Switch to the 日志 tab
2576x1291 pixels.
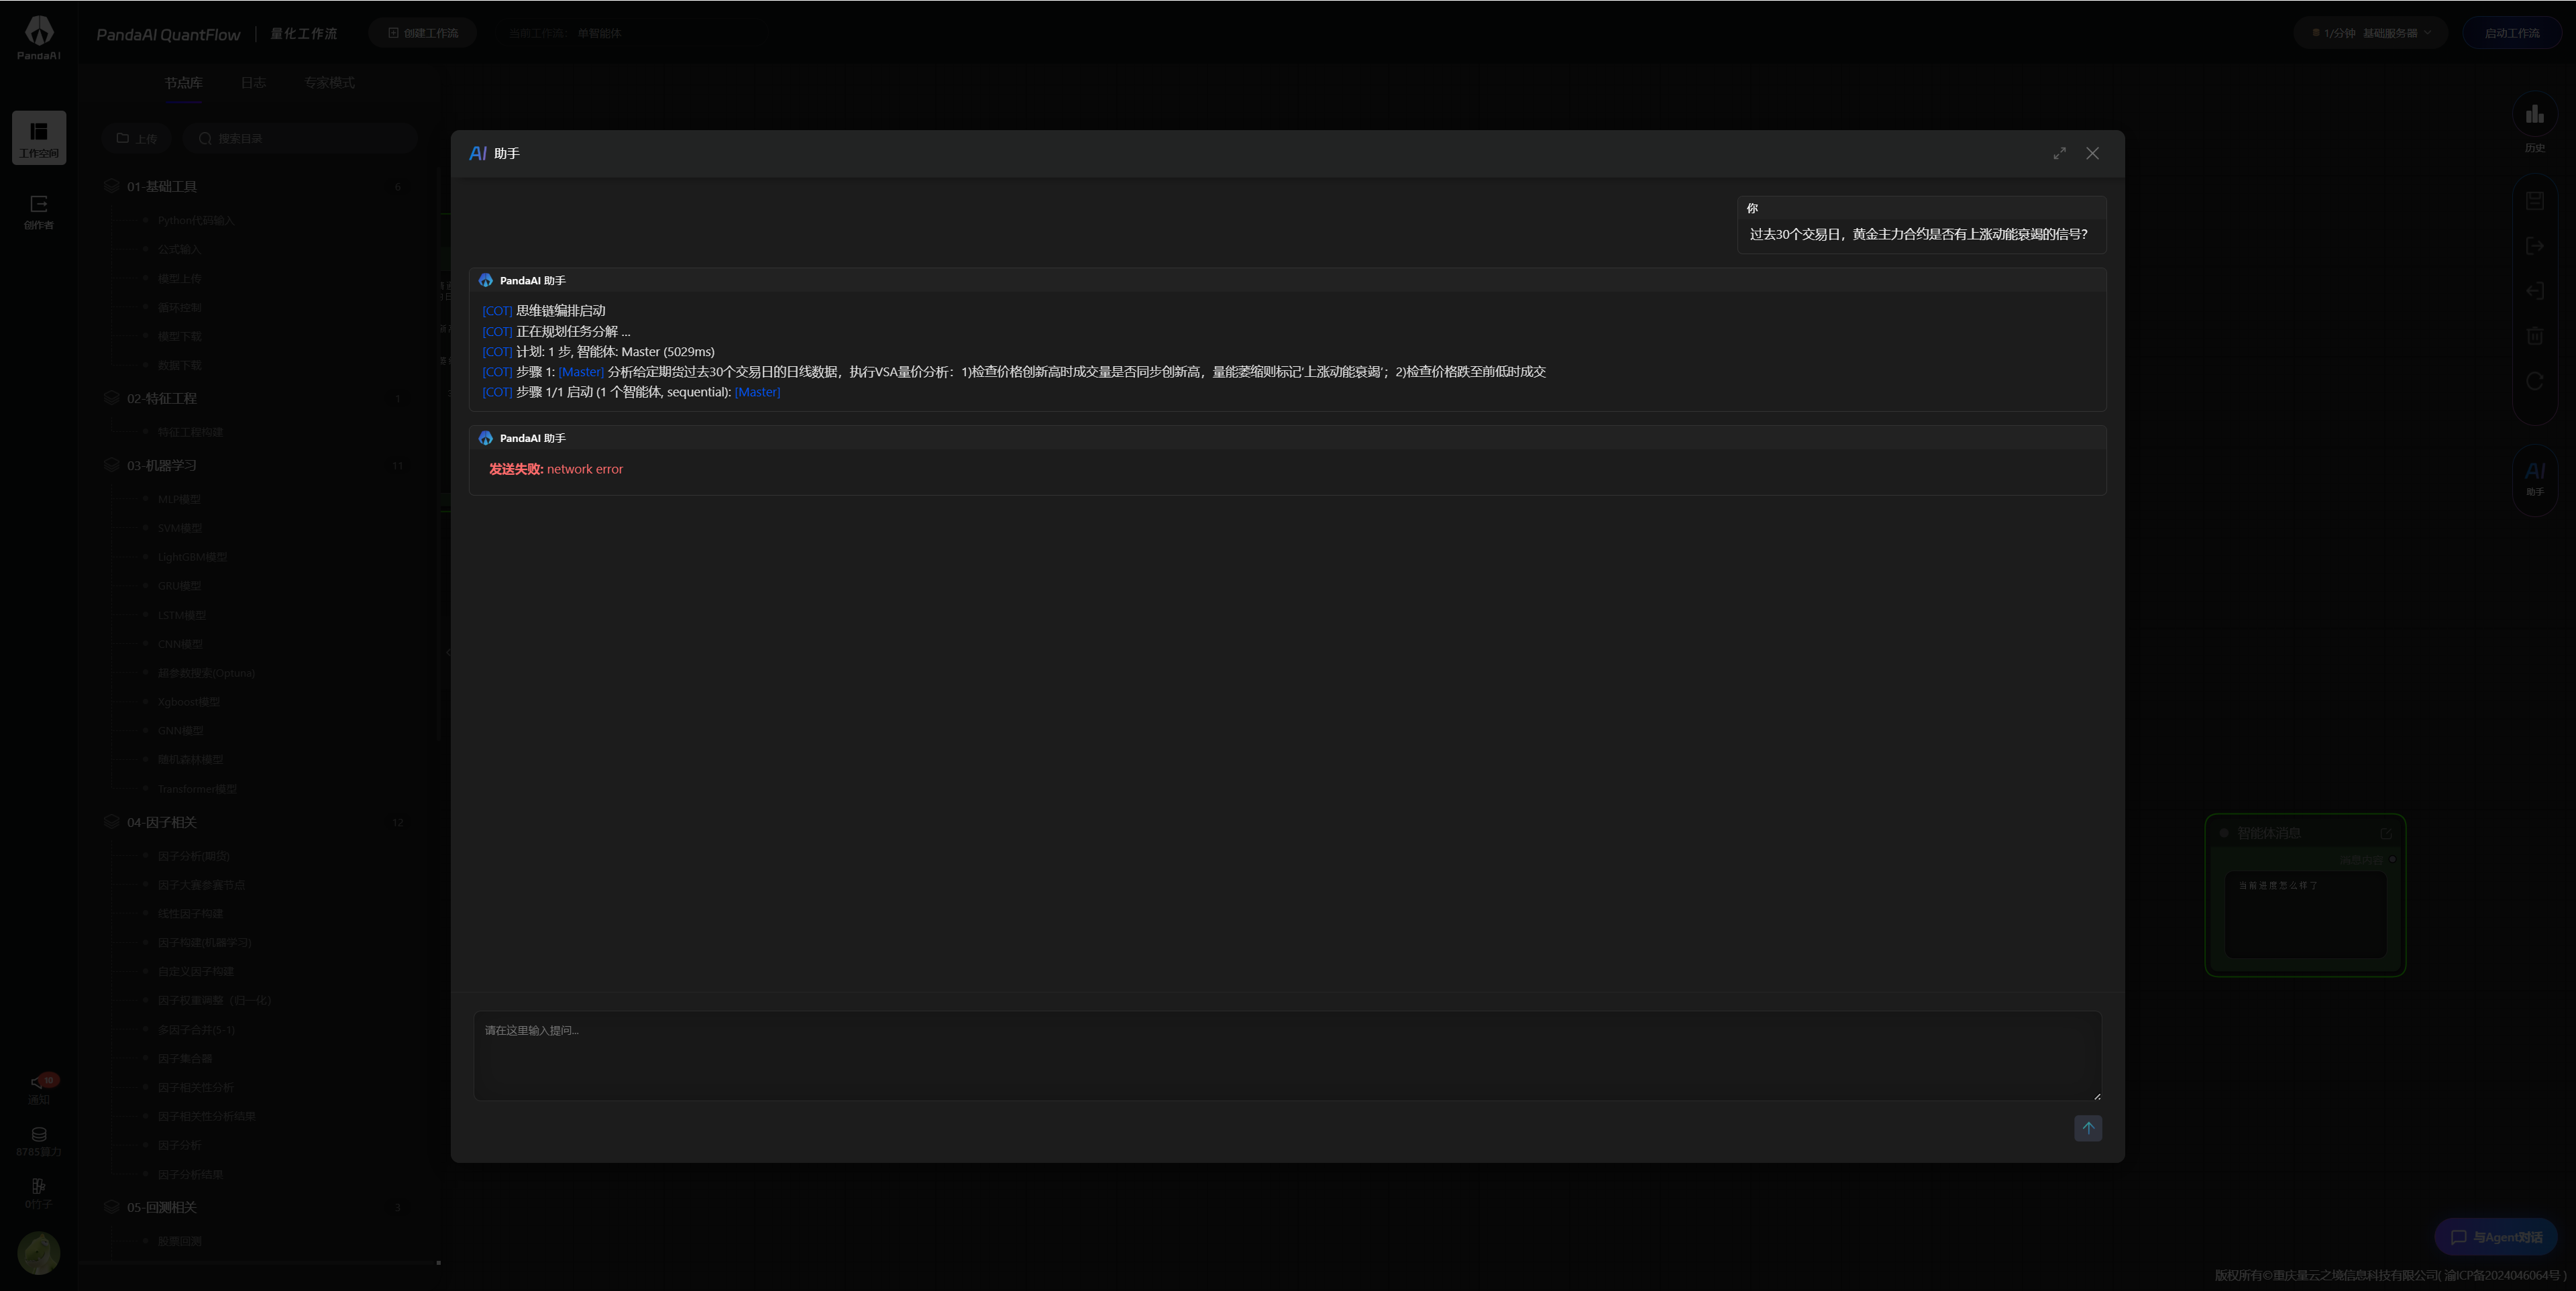point(253,83)
